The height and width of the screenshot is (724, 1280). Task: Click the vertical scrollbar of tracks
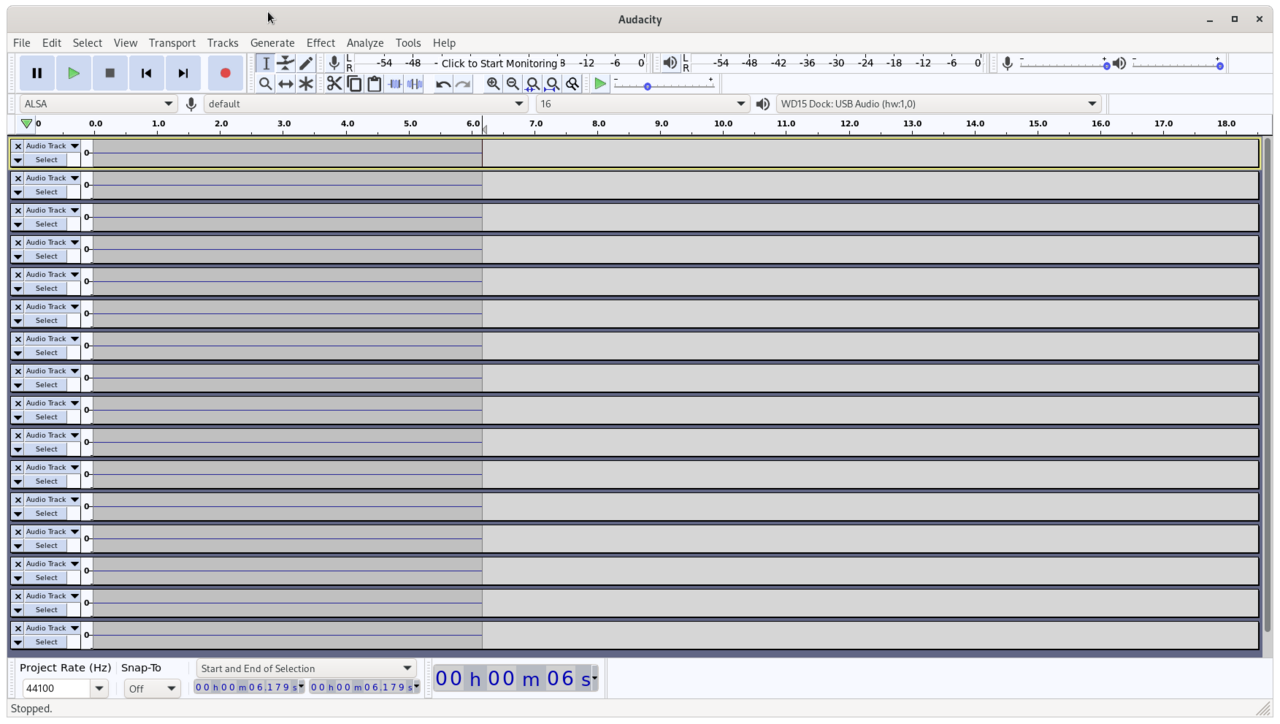(x=1268, y=385)
